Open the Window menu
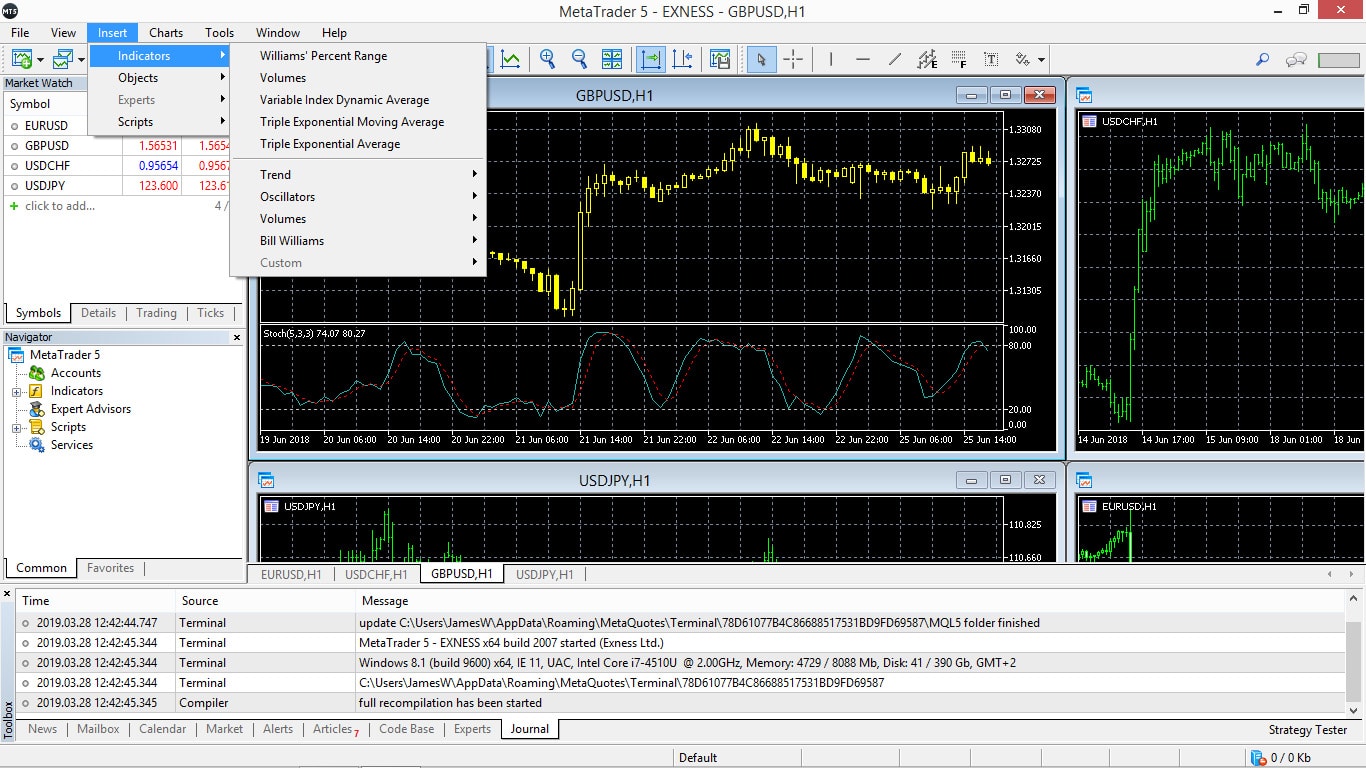 pyautogui.click(x=278, y=33)
